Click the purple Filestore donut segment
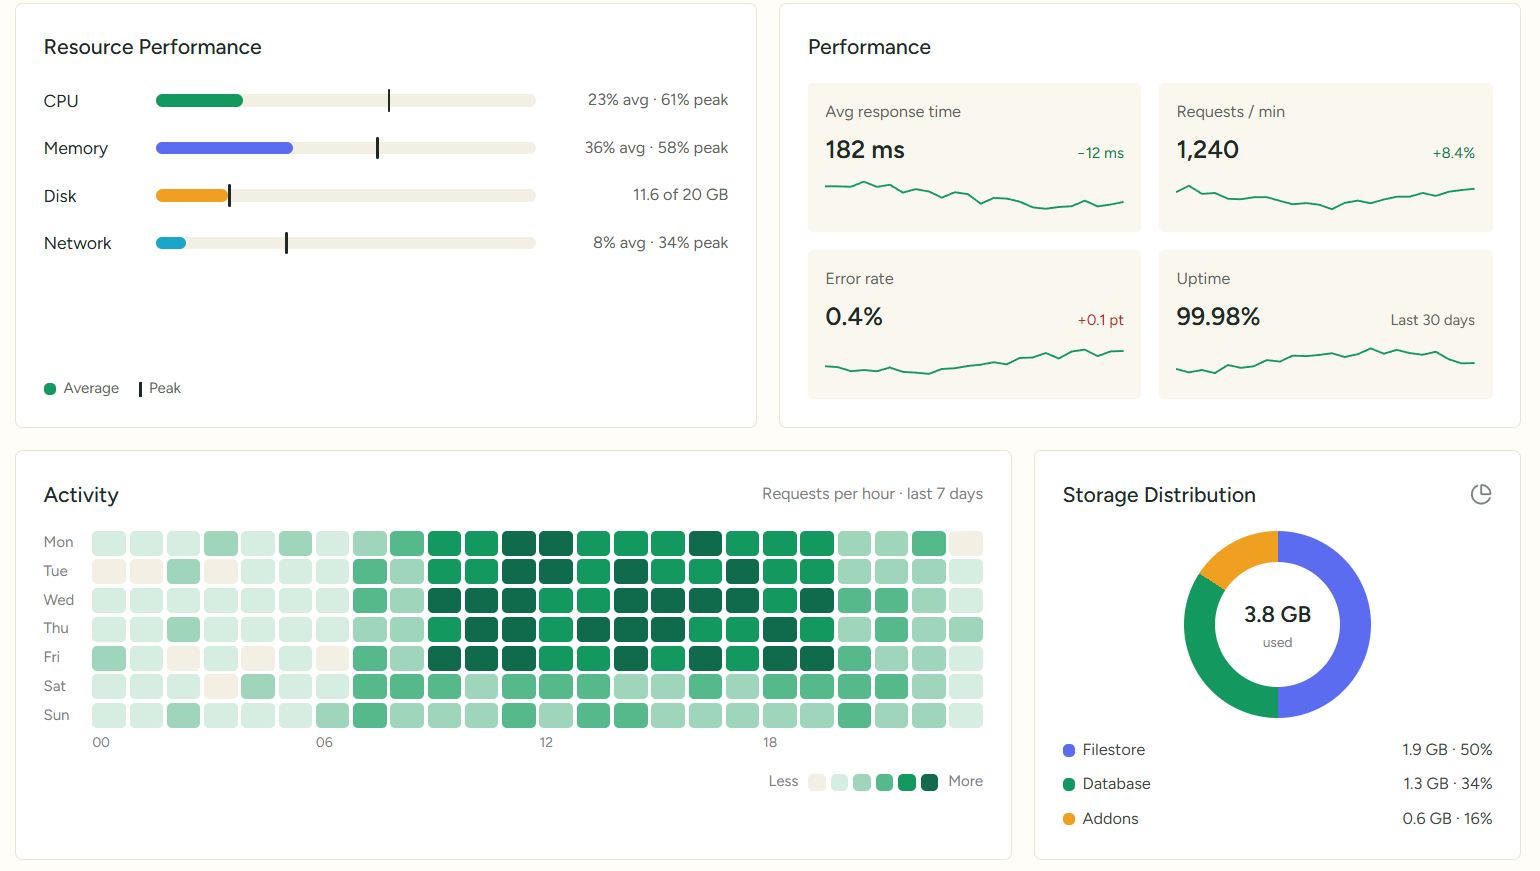 coord(1355,624)
